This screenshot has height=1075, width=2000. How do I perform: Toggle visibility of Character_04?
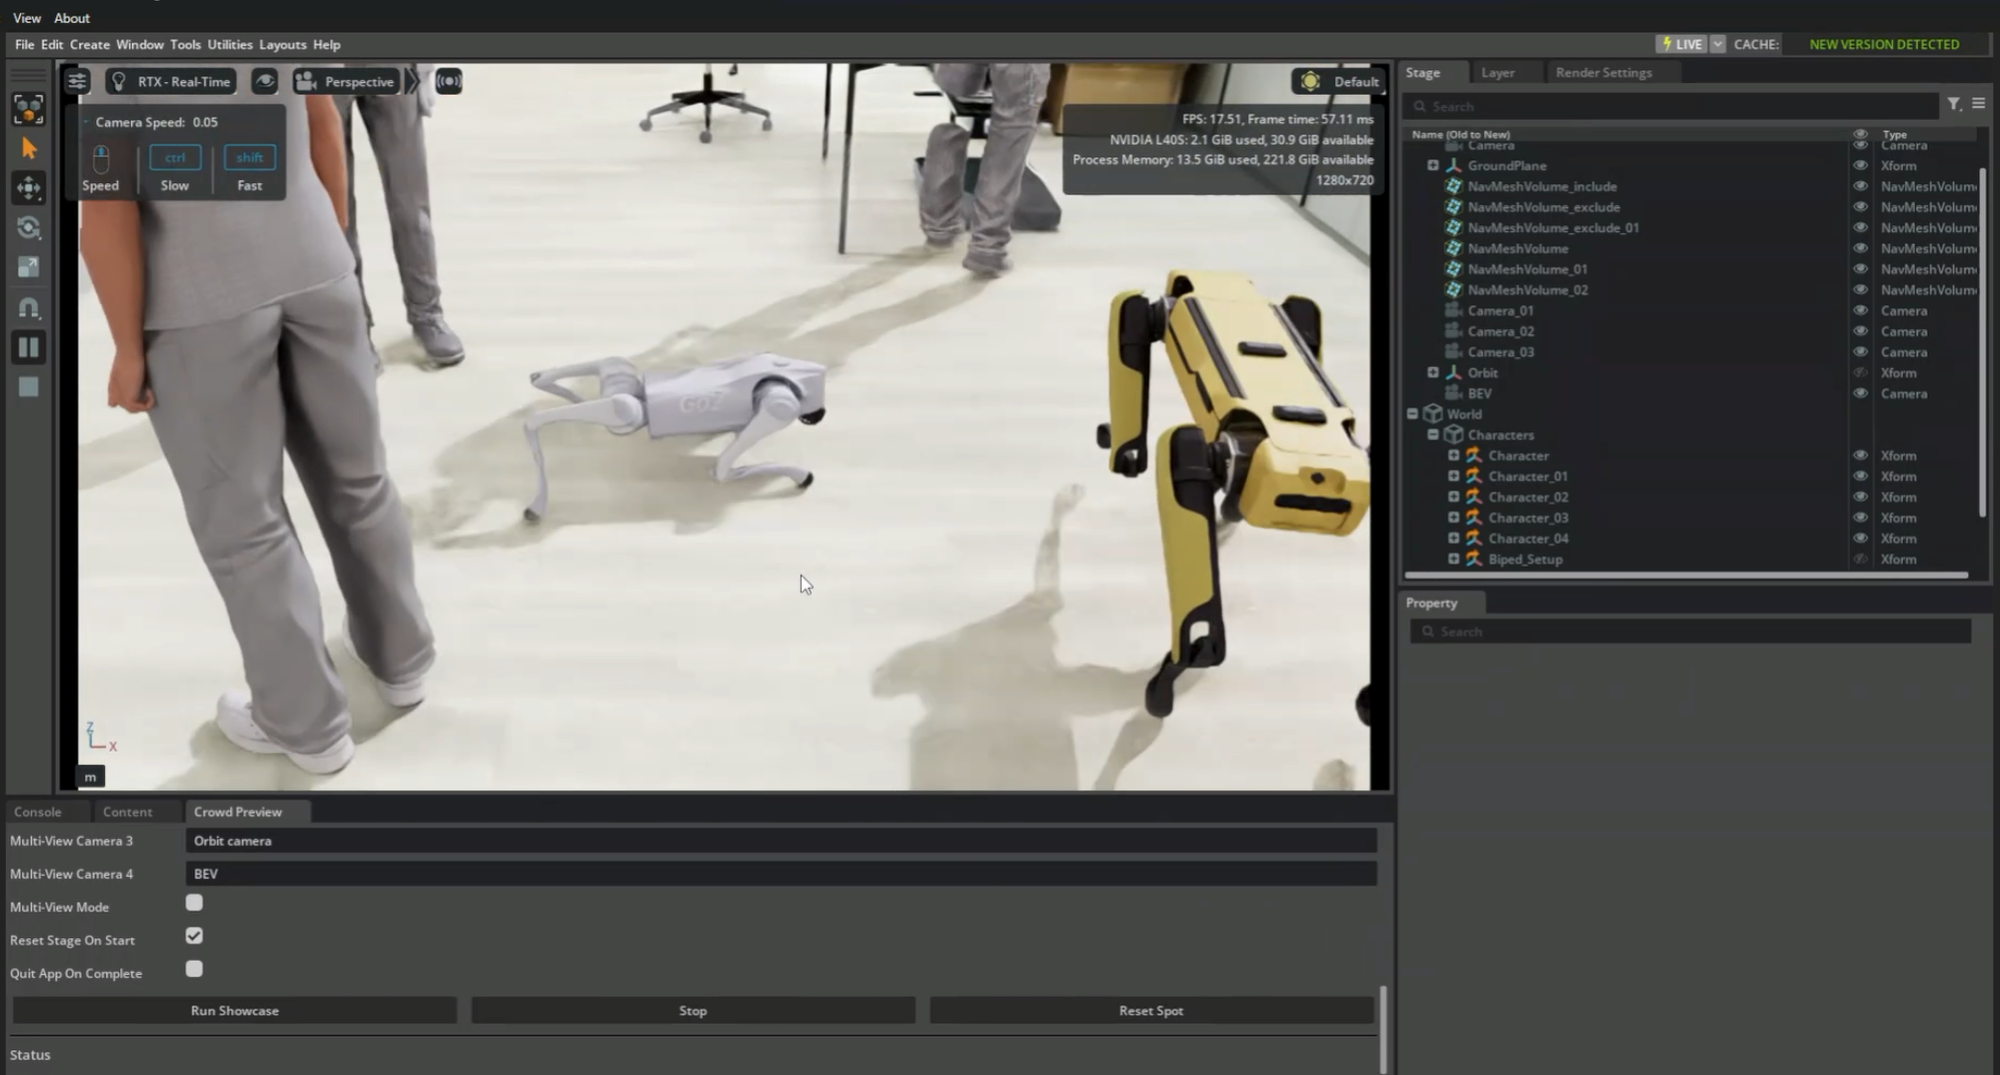click(1860, 538)
